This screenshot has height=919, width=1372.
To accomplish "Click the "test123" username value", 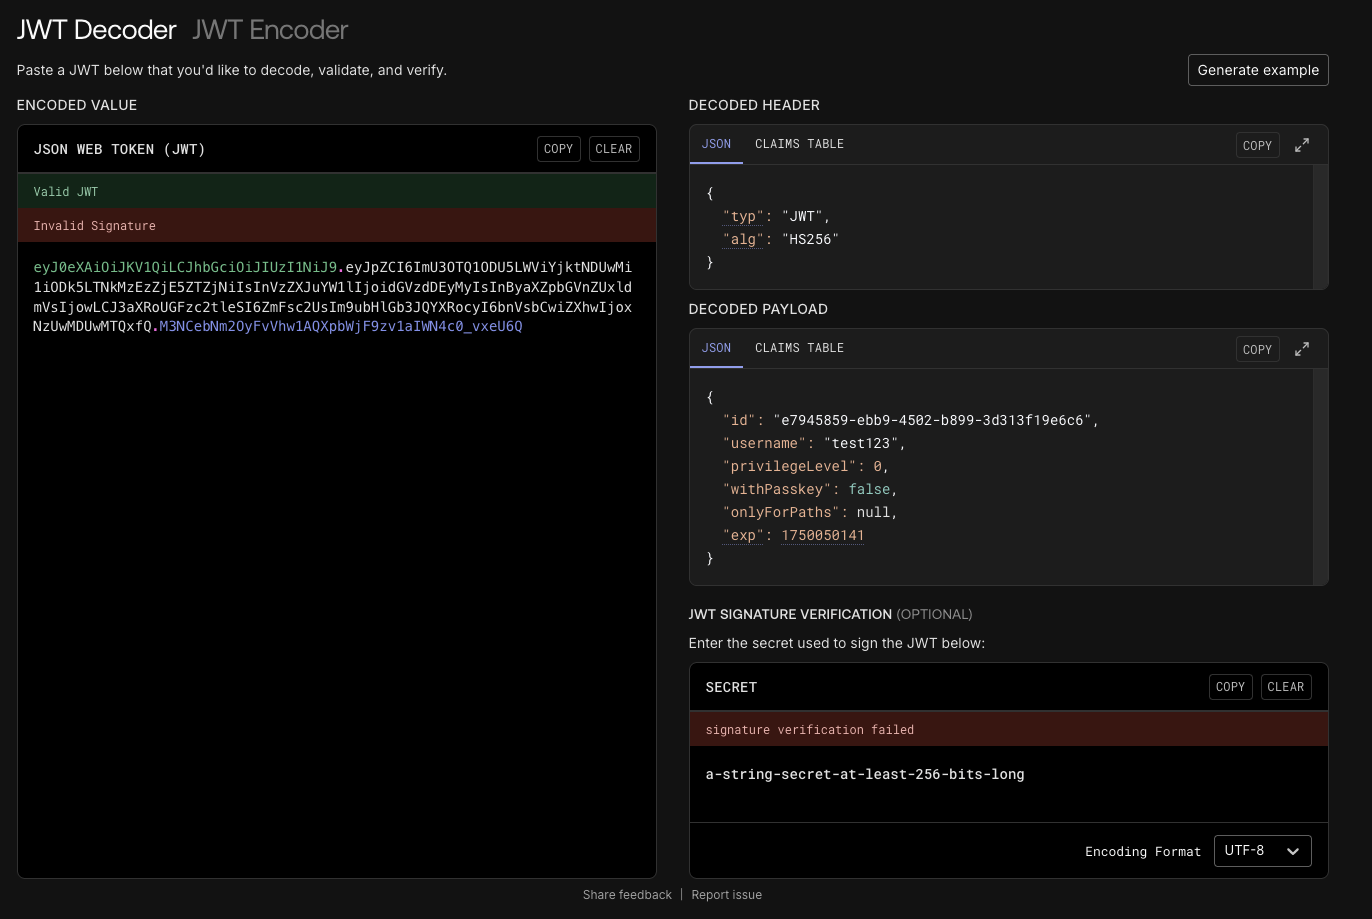I will [x=860, y=443].
